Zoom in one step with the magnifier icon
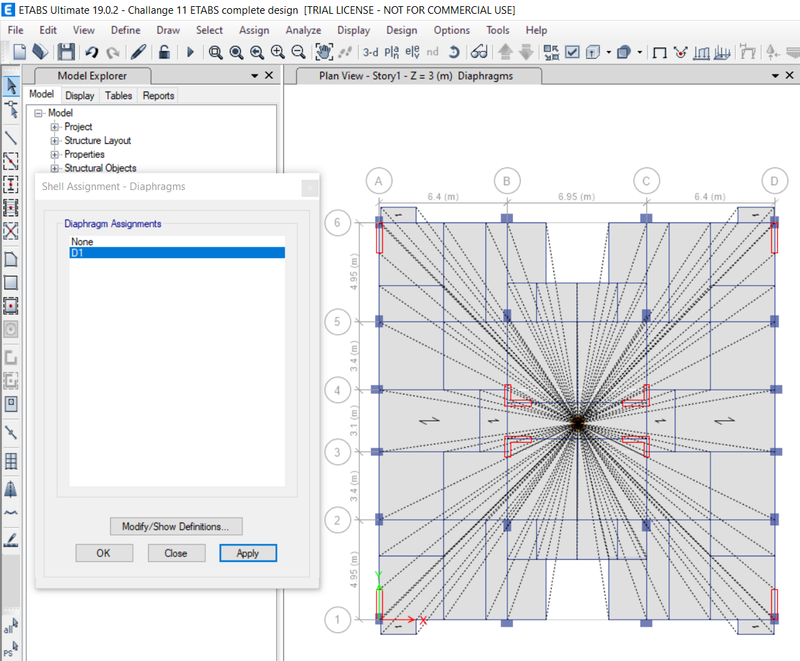Screen dimensions: 800x661 (276, 51)
